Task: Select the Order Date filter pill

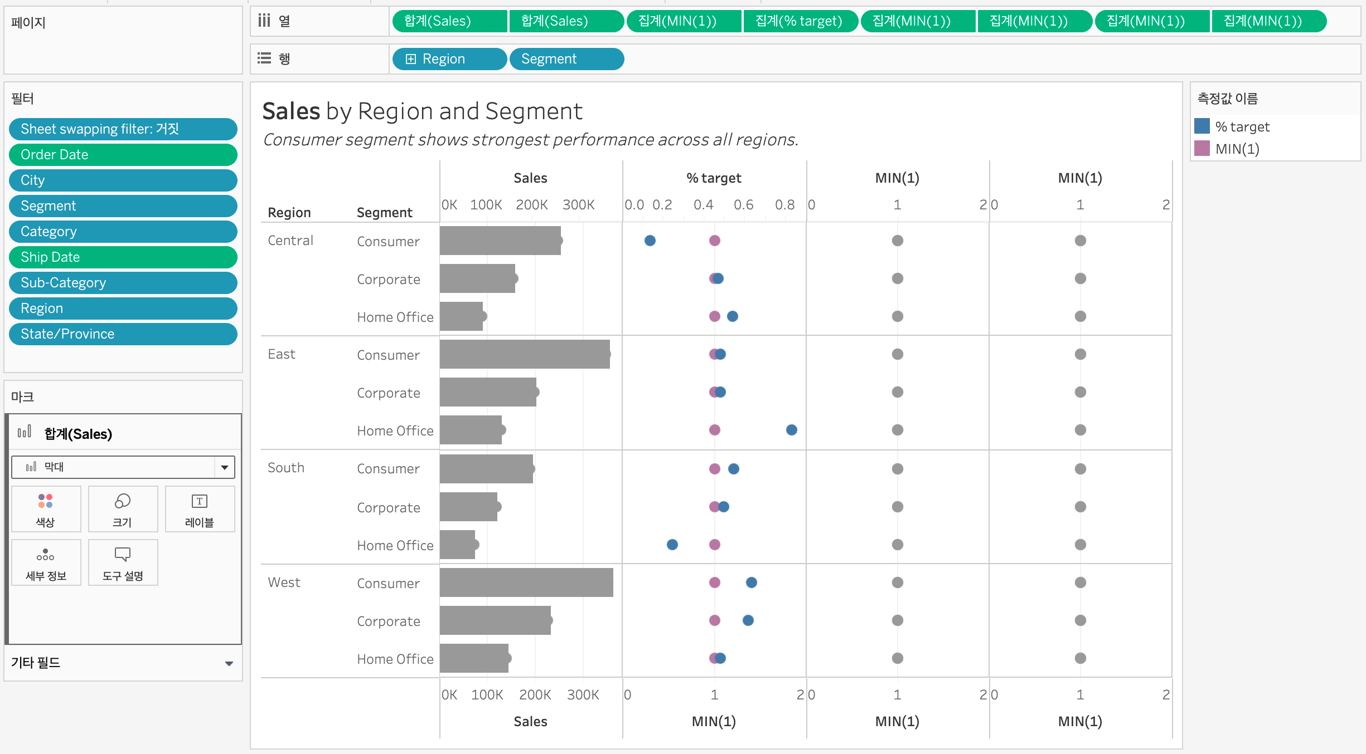Action: click(x=123, y=155)
